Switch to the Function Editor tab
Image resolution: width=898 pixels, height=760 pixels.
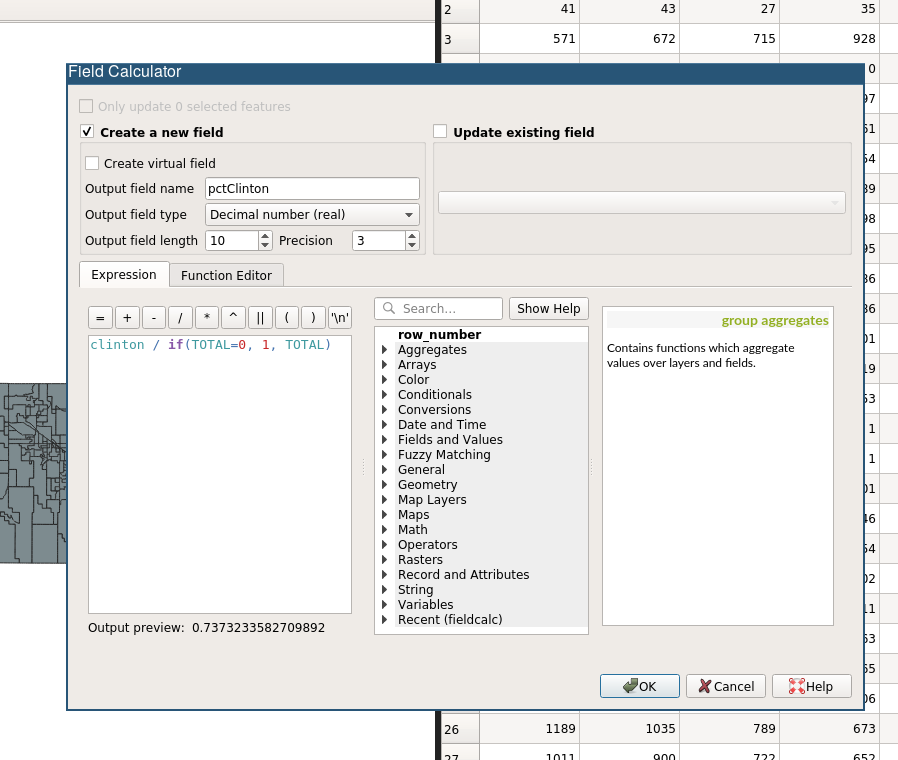click(x=226, y=275)
